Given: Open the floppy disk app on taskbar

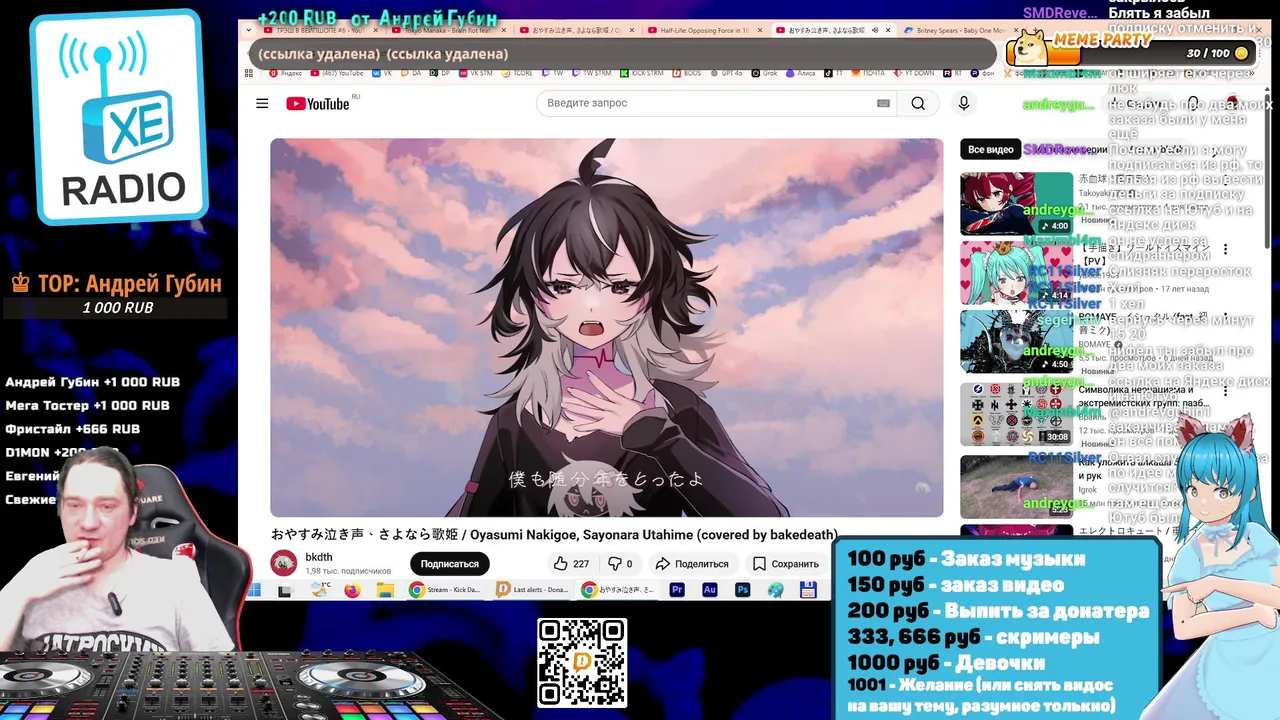Looking at the screenshot, I should tap(808, 591).
